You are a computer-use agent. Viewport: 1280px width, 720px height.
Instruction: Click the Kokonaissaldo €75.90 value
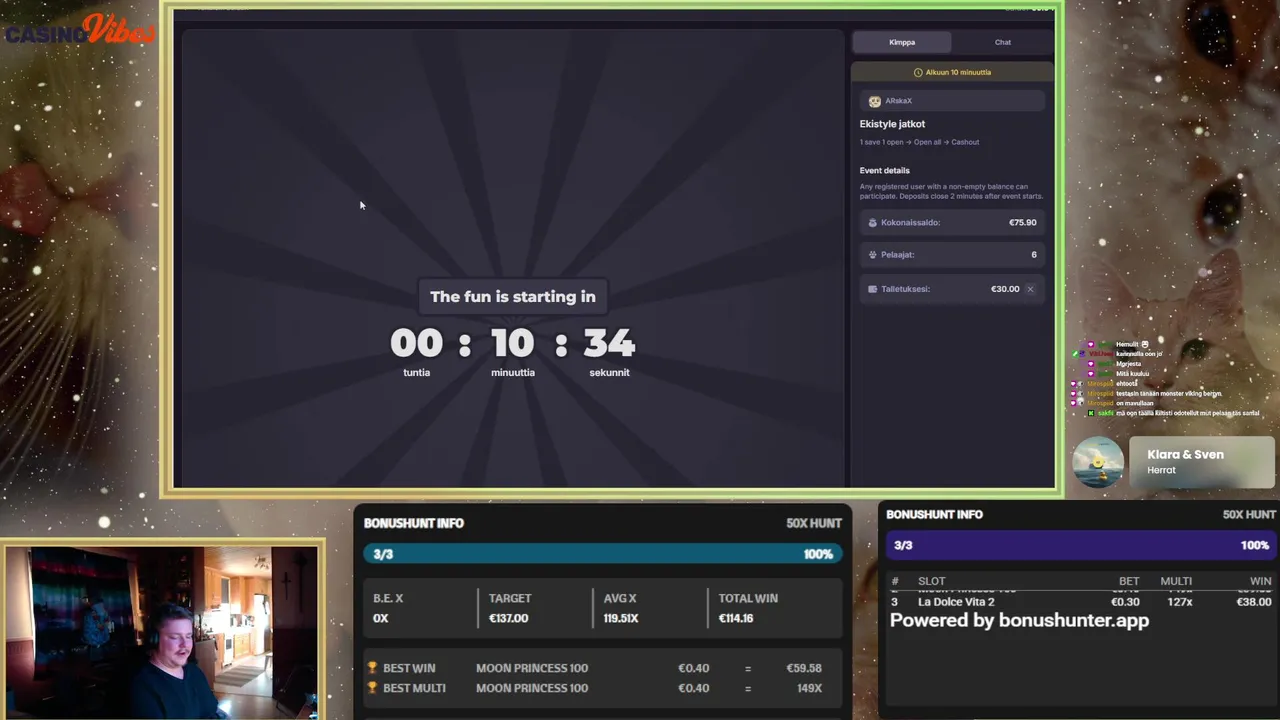click(1022, 223)
